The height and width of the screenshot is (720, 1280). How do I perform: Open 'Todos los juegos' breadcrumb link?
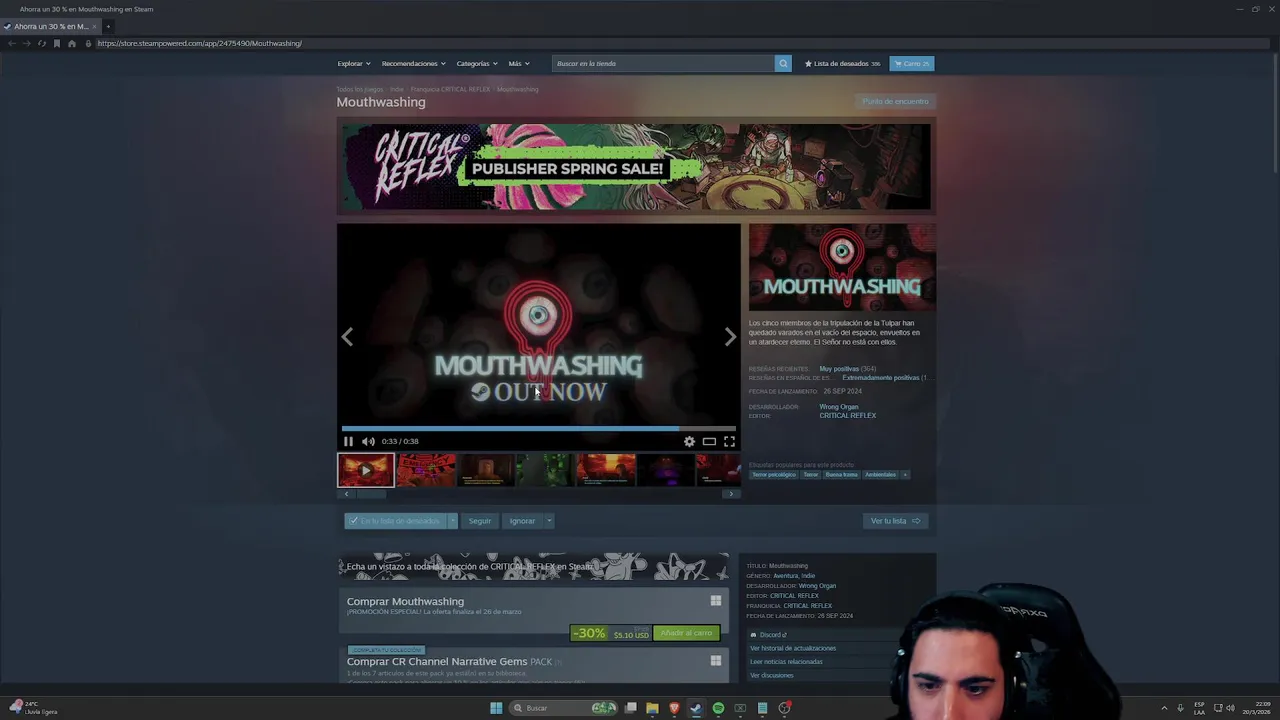click(x=359, y=89)
